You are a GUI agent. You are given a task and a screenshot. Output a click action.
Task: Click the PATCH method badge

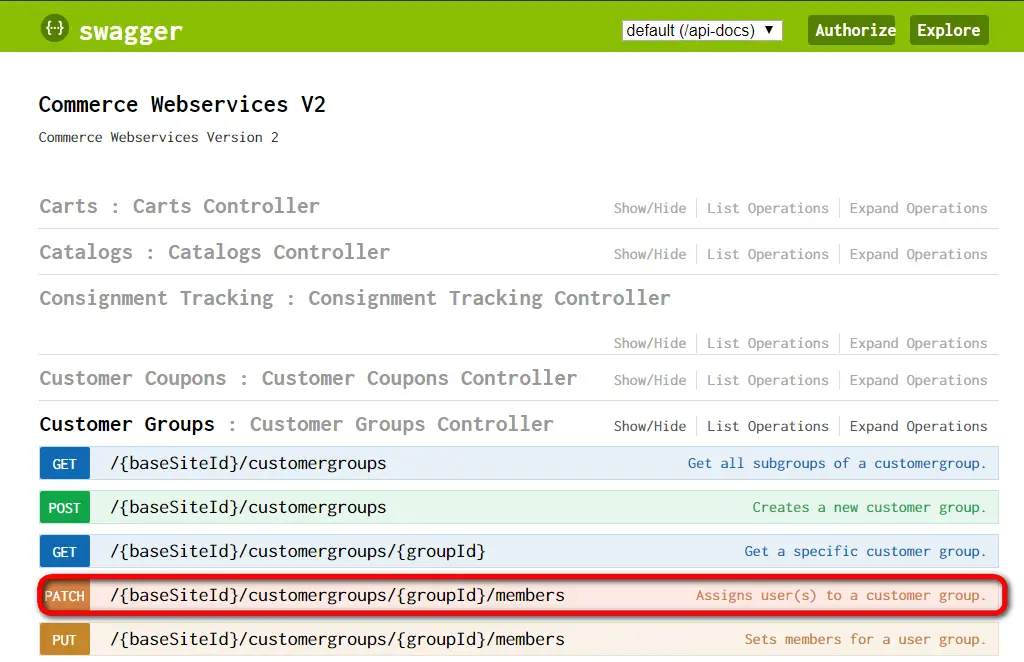pyautogui.click(x=65, y=595)
